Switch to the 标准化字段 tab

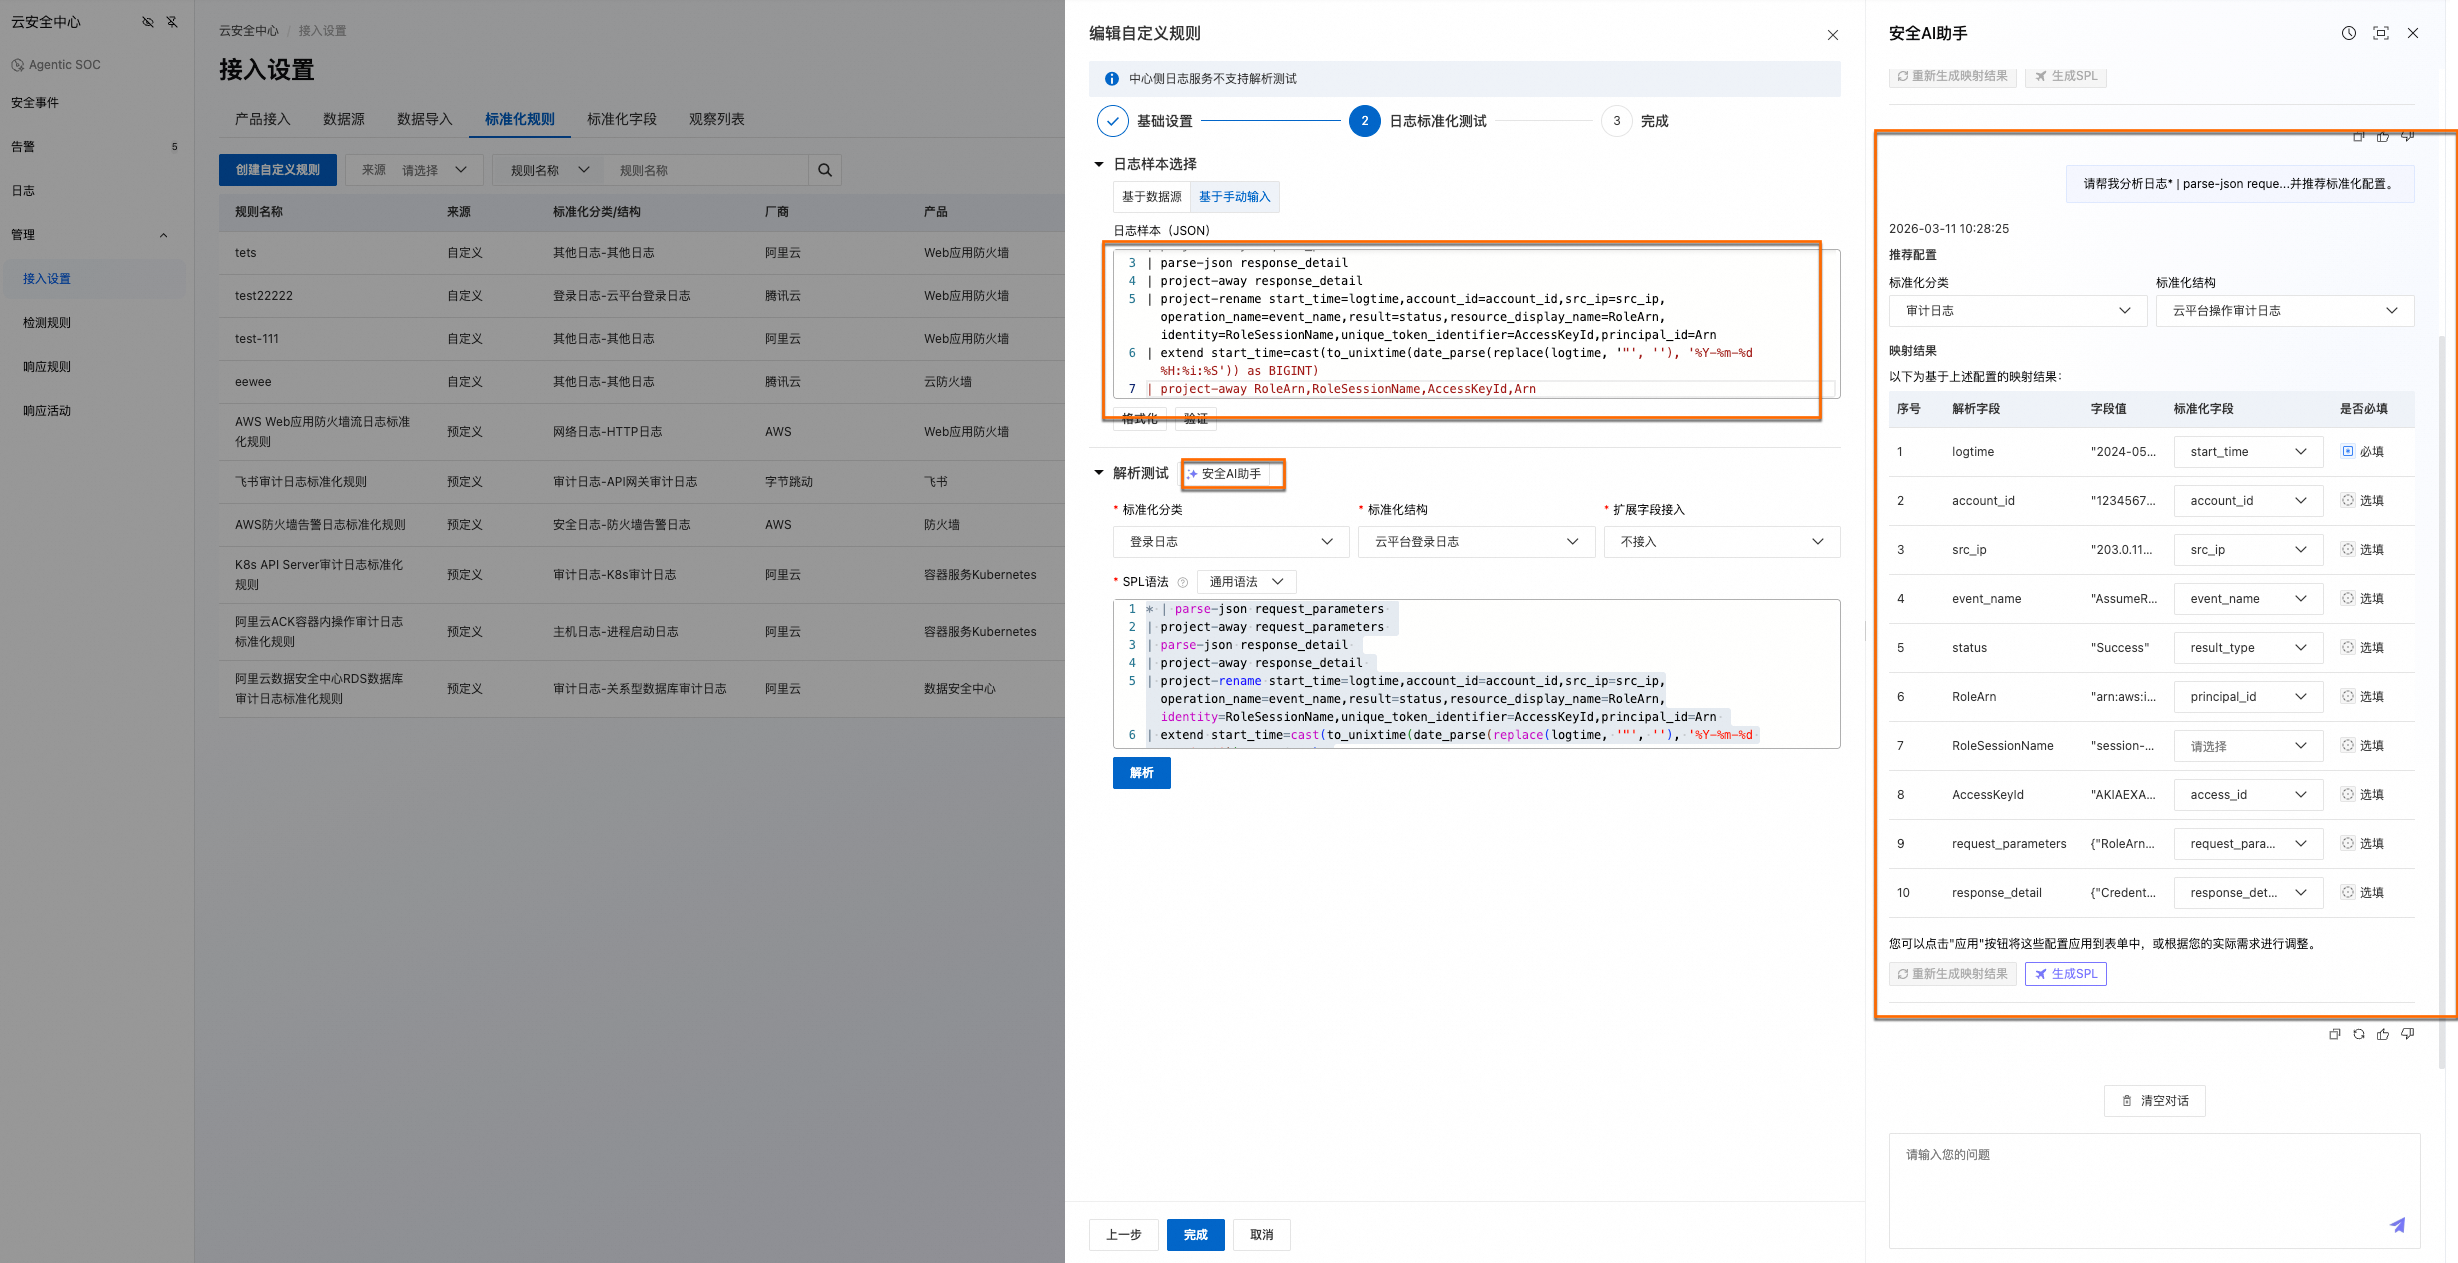[621, 119]
